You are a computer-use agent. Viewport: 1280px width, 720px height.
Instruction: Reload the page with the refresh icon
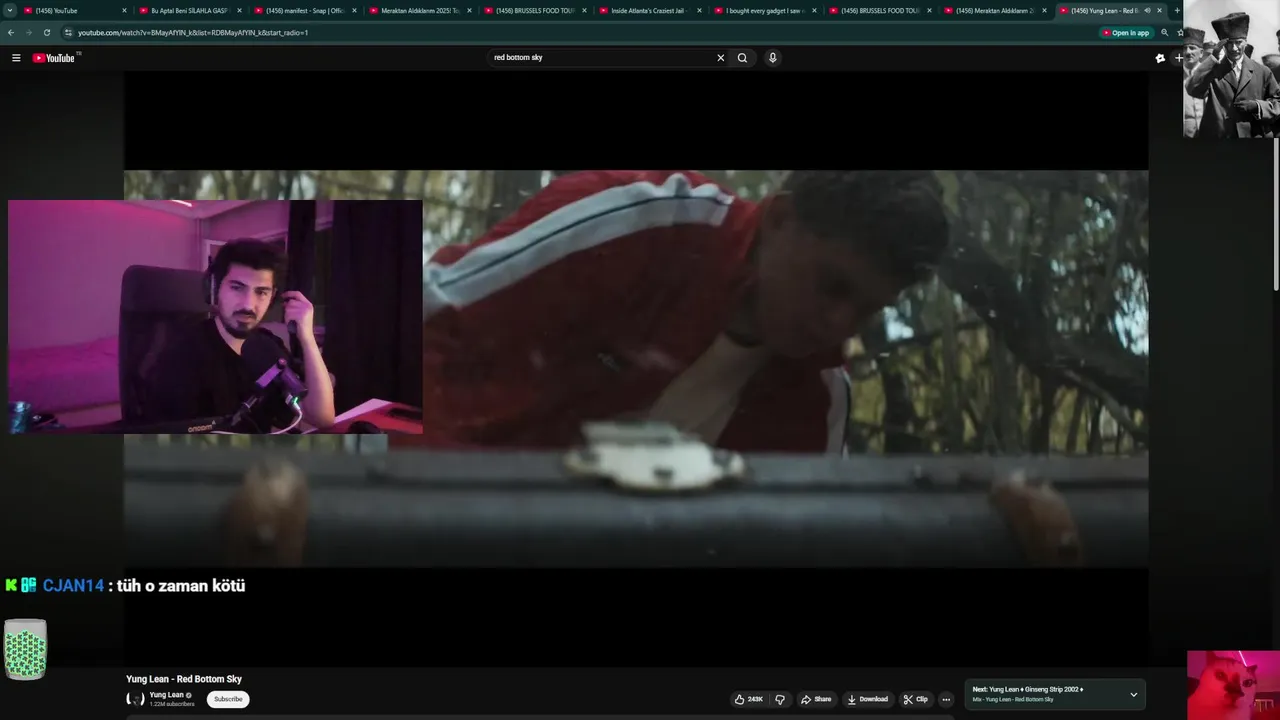coord(46,32)
